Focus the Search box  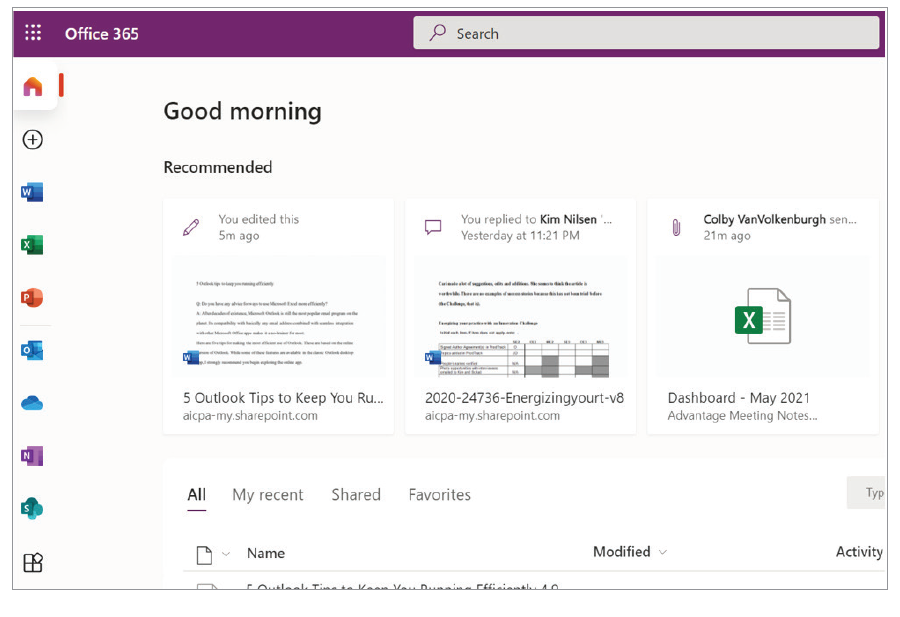[646, 33]
